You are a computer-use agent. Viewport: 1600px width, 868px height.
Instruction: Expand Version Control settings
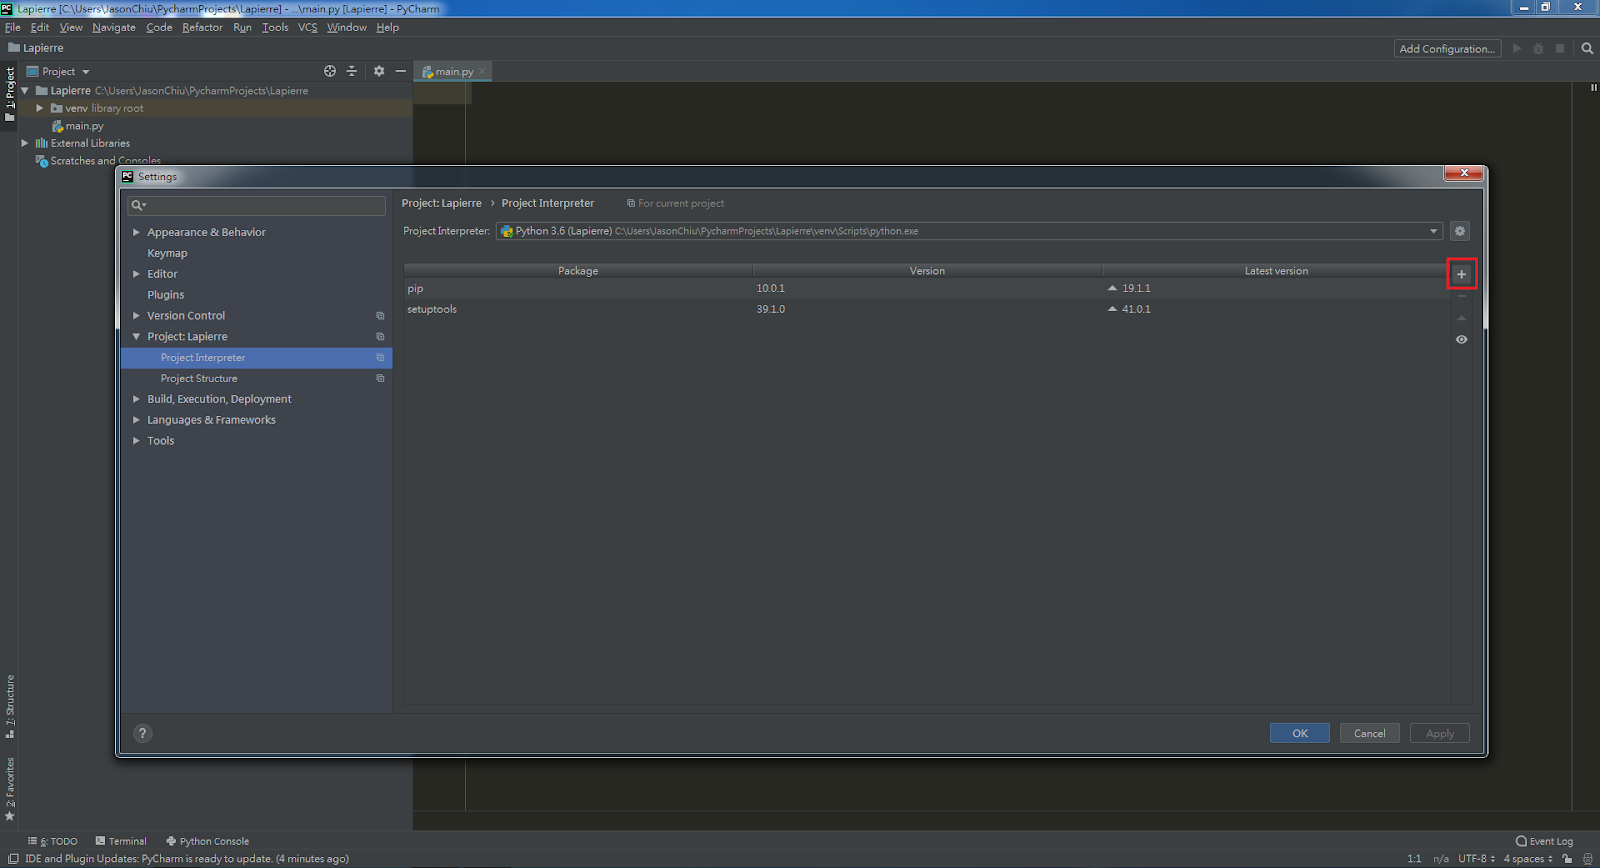136,316
